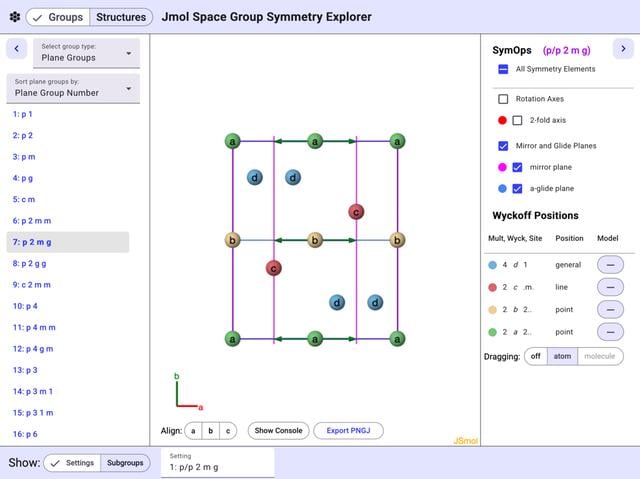640x479 pixels.
Task: Click Export PNGJ button
Action: tap(348, 431)
